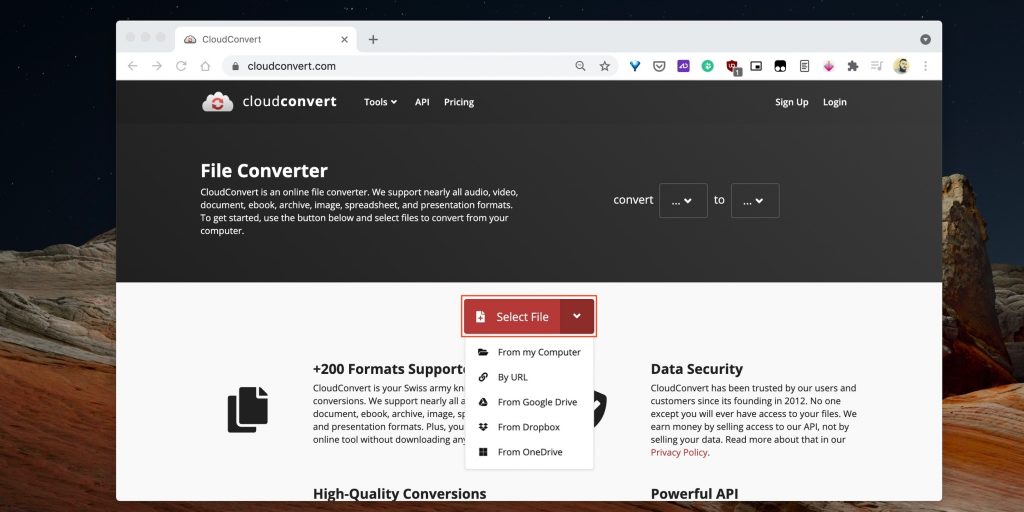Click the address bar showing cloudconvert.com
1024x512 pixels.
tap(420, 66)
